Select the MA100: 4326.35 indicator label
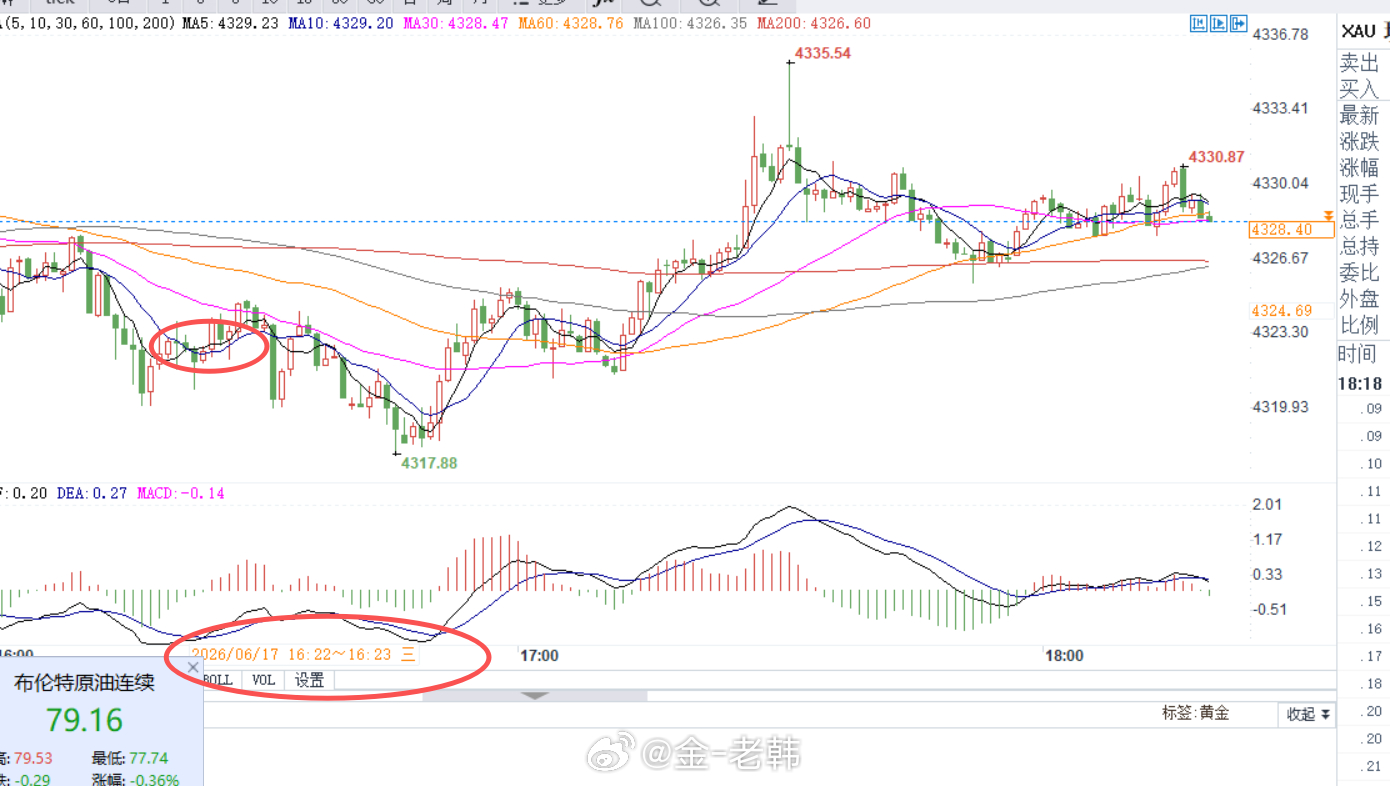 [688, 22]
